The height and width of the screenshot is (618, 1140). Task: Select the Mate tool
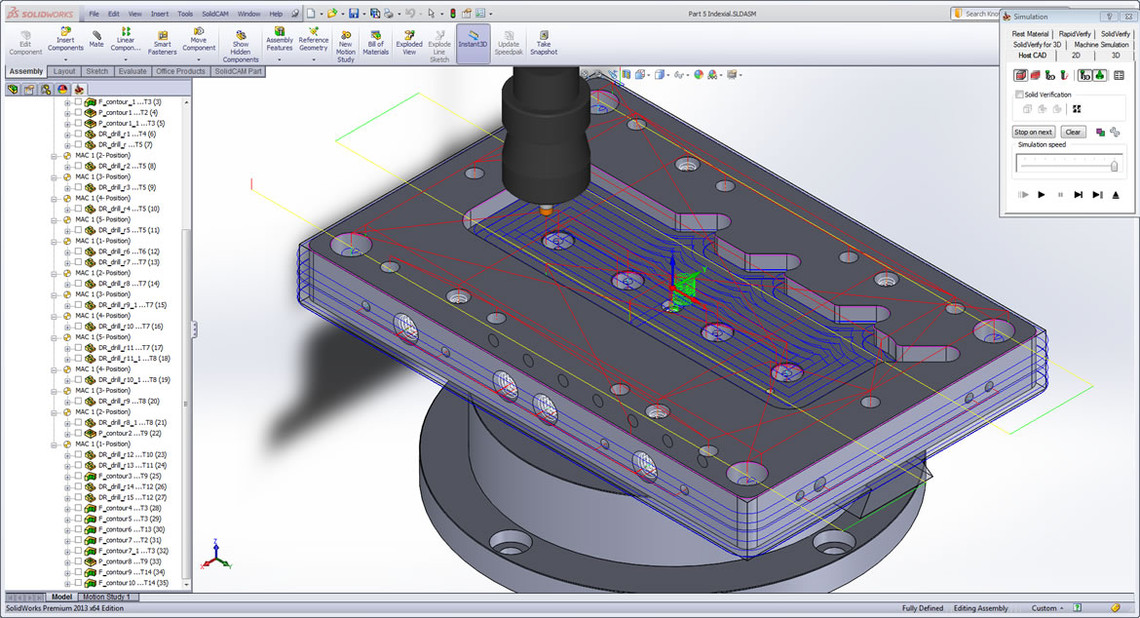pos(96,39)
